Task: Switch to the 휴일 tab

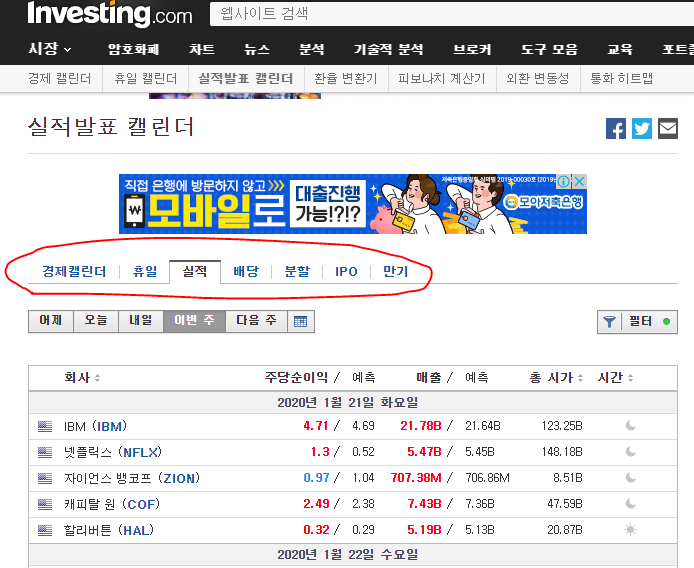Action: coord(145,271)
